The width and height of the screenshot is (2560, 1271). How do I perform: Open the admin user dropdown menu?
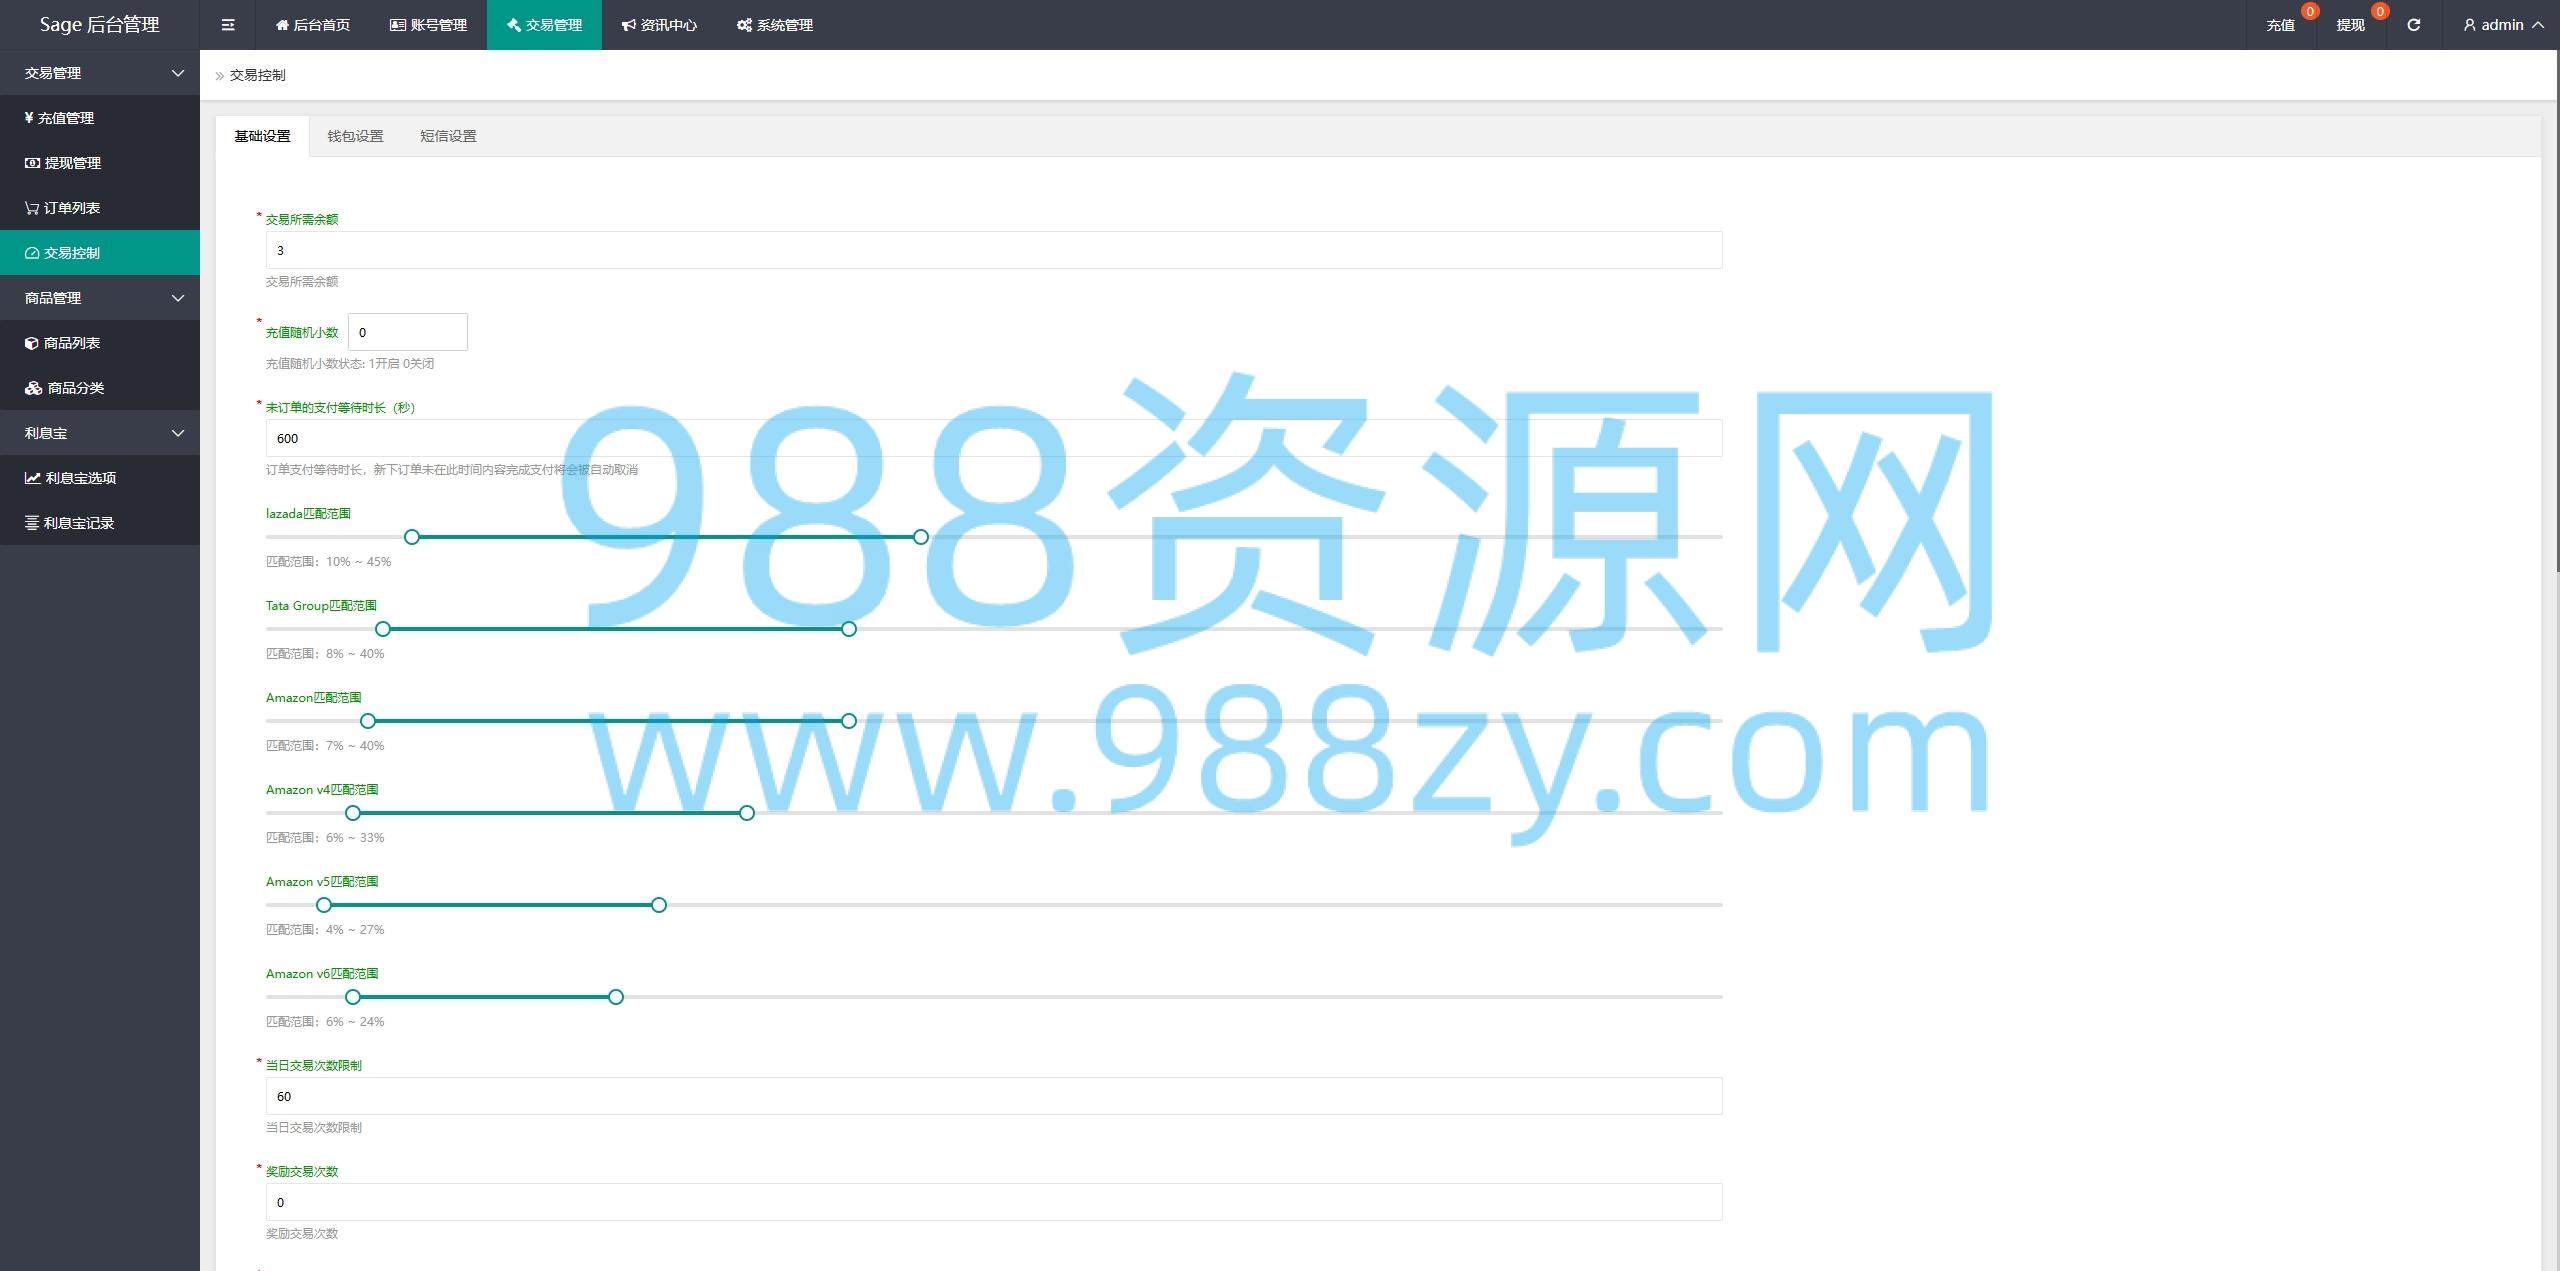point(2503,25)
